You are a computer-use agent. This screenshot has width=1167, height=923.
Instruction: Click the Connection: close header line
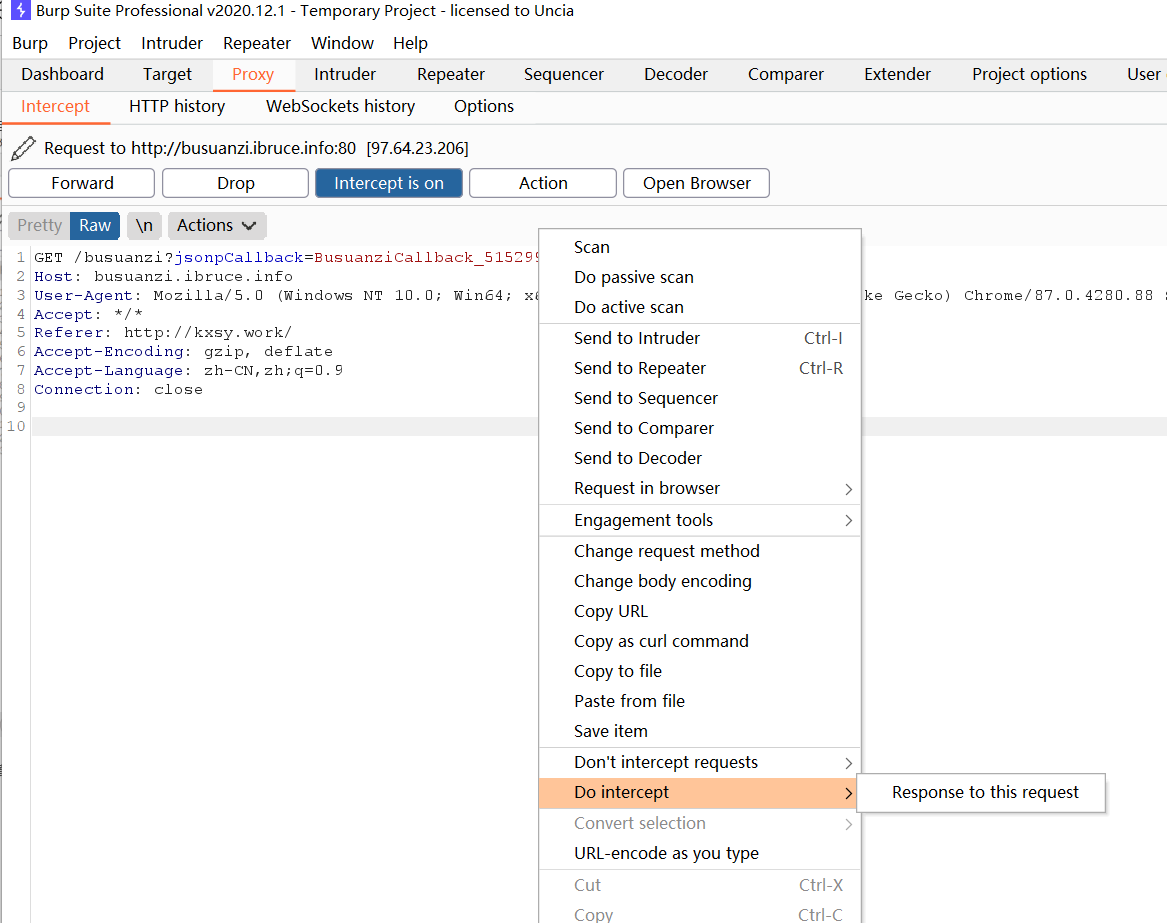118,389
